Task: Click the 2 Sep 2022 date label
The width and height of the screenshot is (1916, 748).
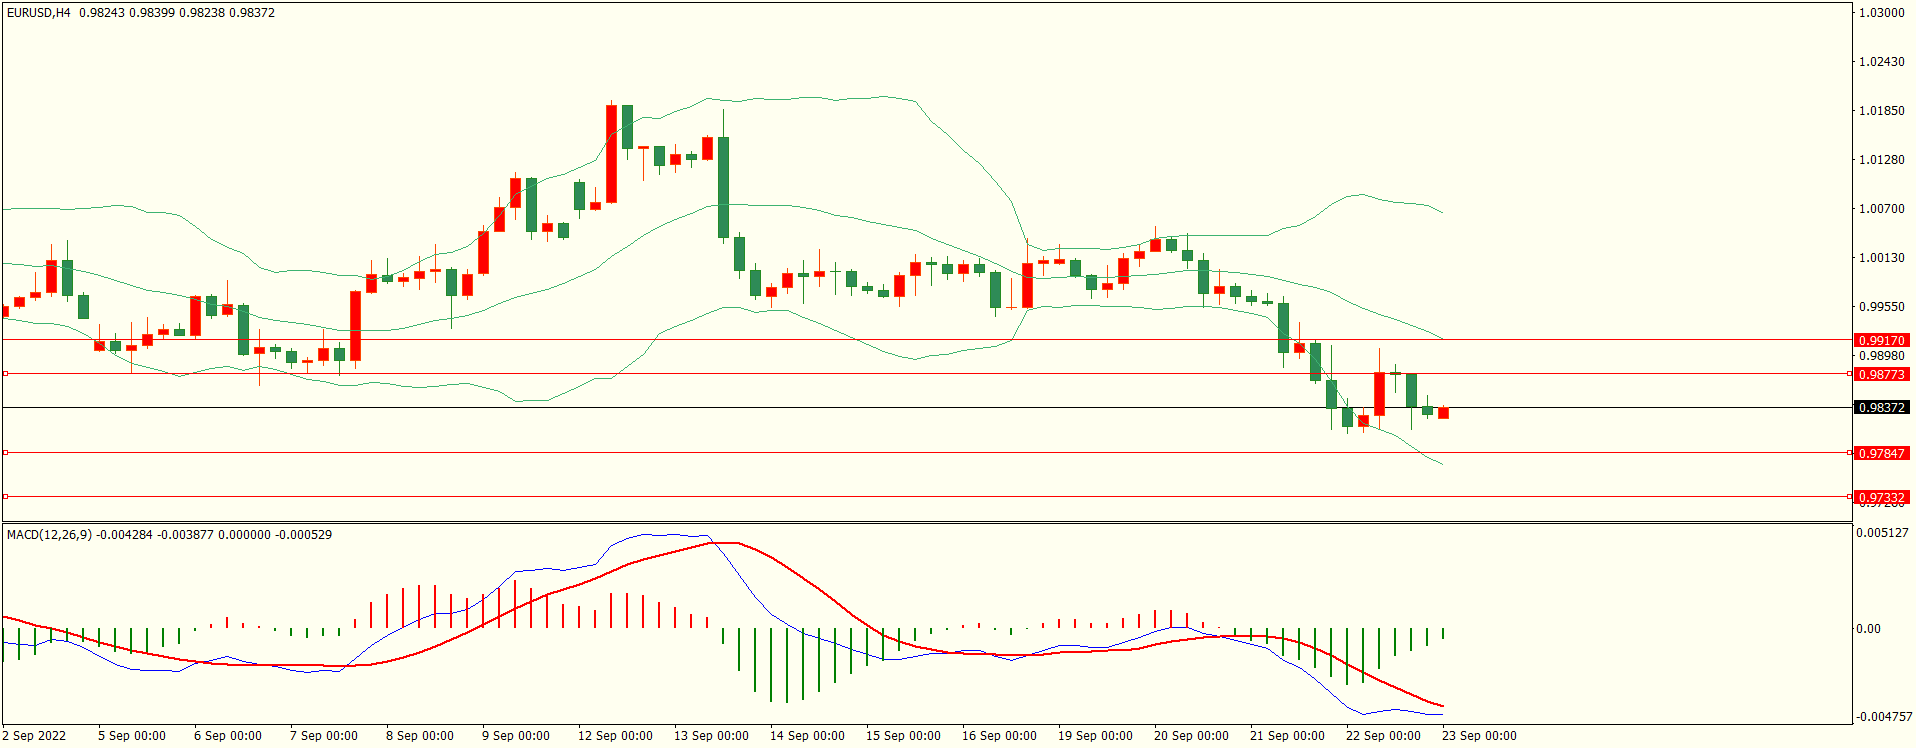Action: coord(34,736)
